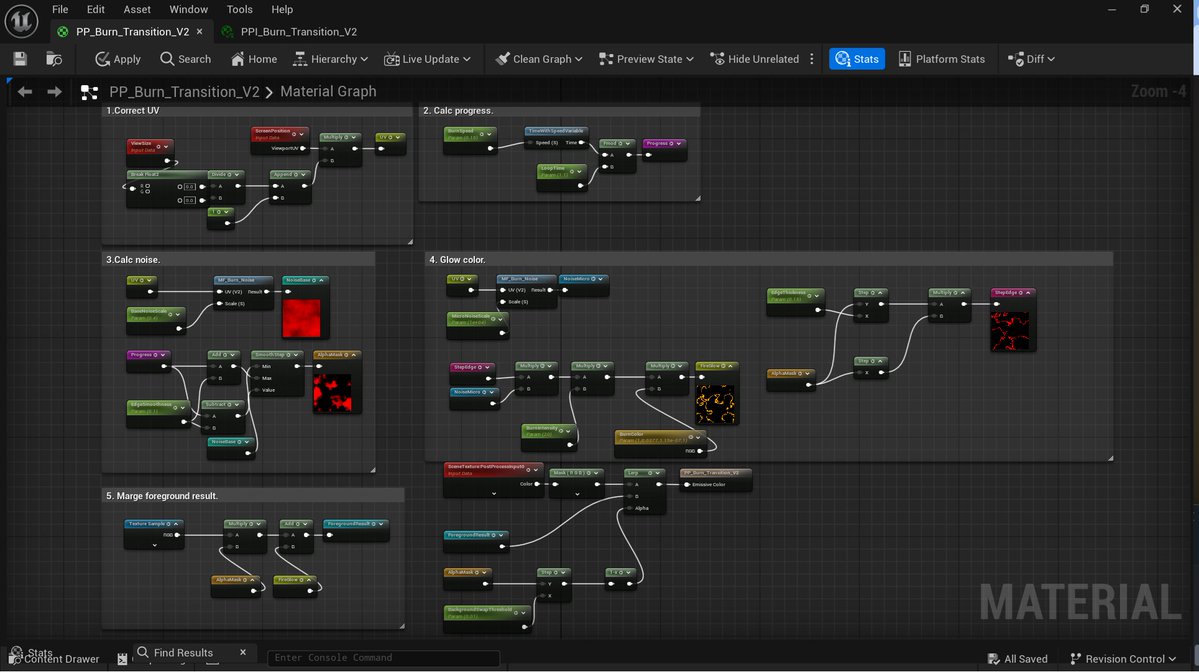1199x672 pixels.
Task: Close the PP_Burn_Transition_V2 tab
Action: (x=200, y=31)
